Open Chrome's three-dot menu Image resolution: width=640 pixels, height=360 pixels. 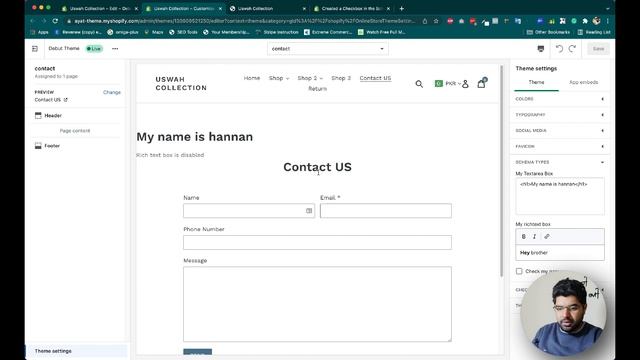click(608, 21)
